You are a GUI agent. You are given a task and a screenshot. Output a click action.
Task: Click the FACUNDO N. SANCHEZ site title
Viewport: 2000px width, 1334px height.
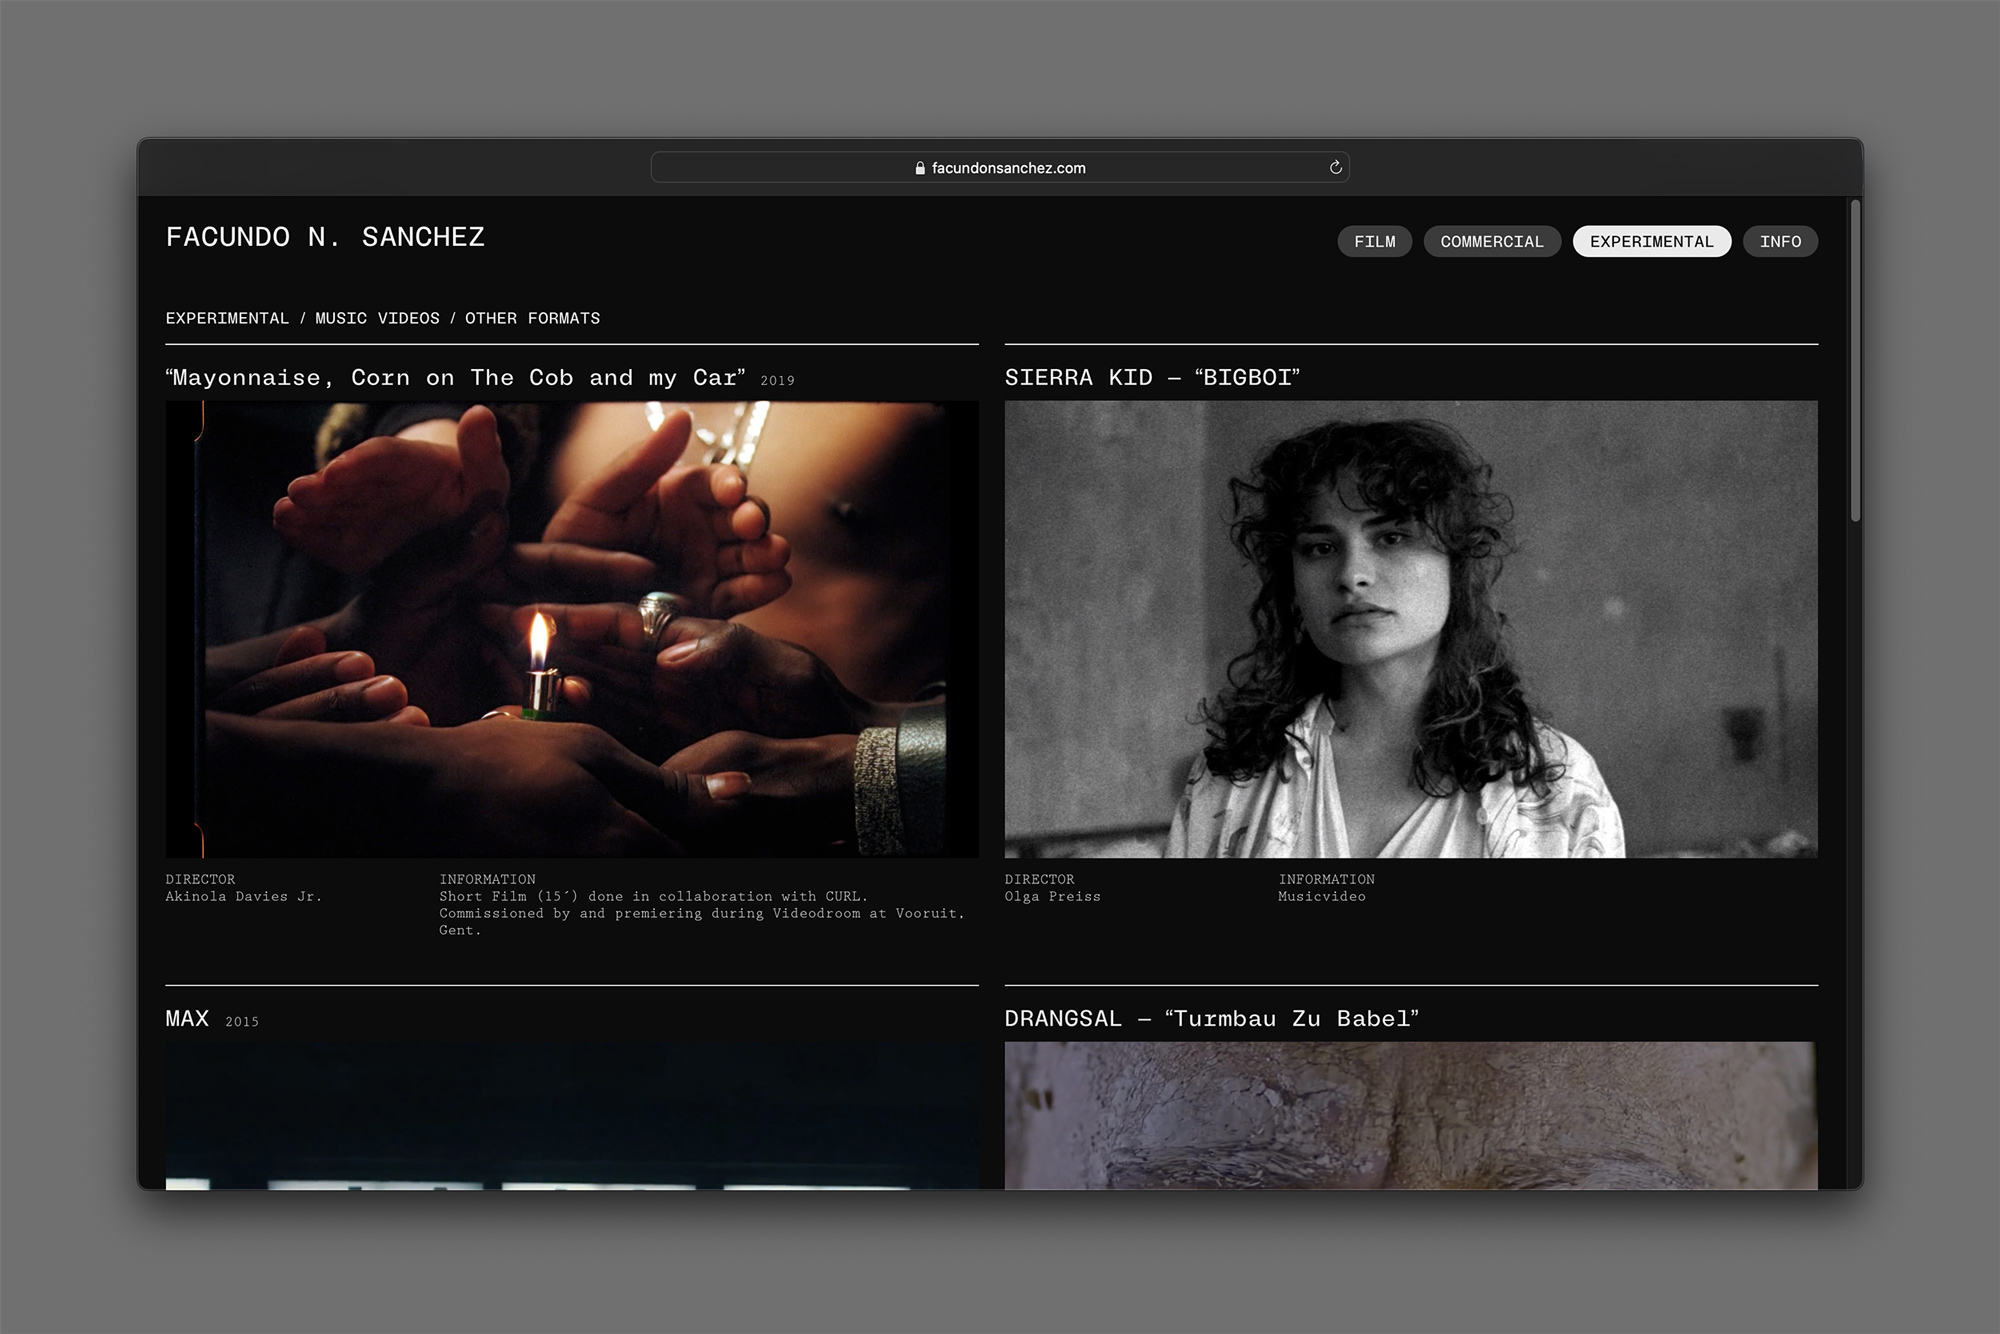click(x=325, y=237)
